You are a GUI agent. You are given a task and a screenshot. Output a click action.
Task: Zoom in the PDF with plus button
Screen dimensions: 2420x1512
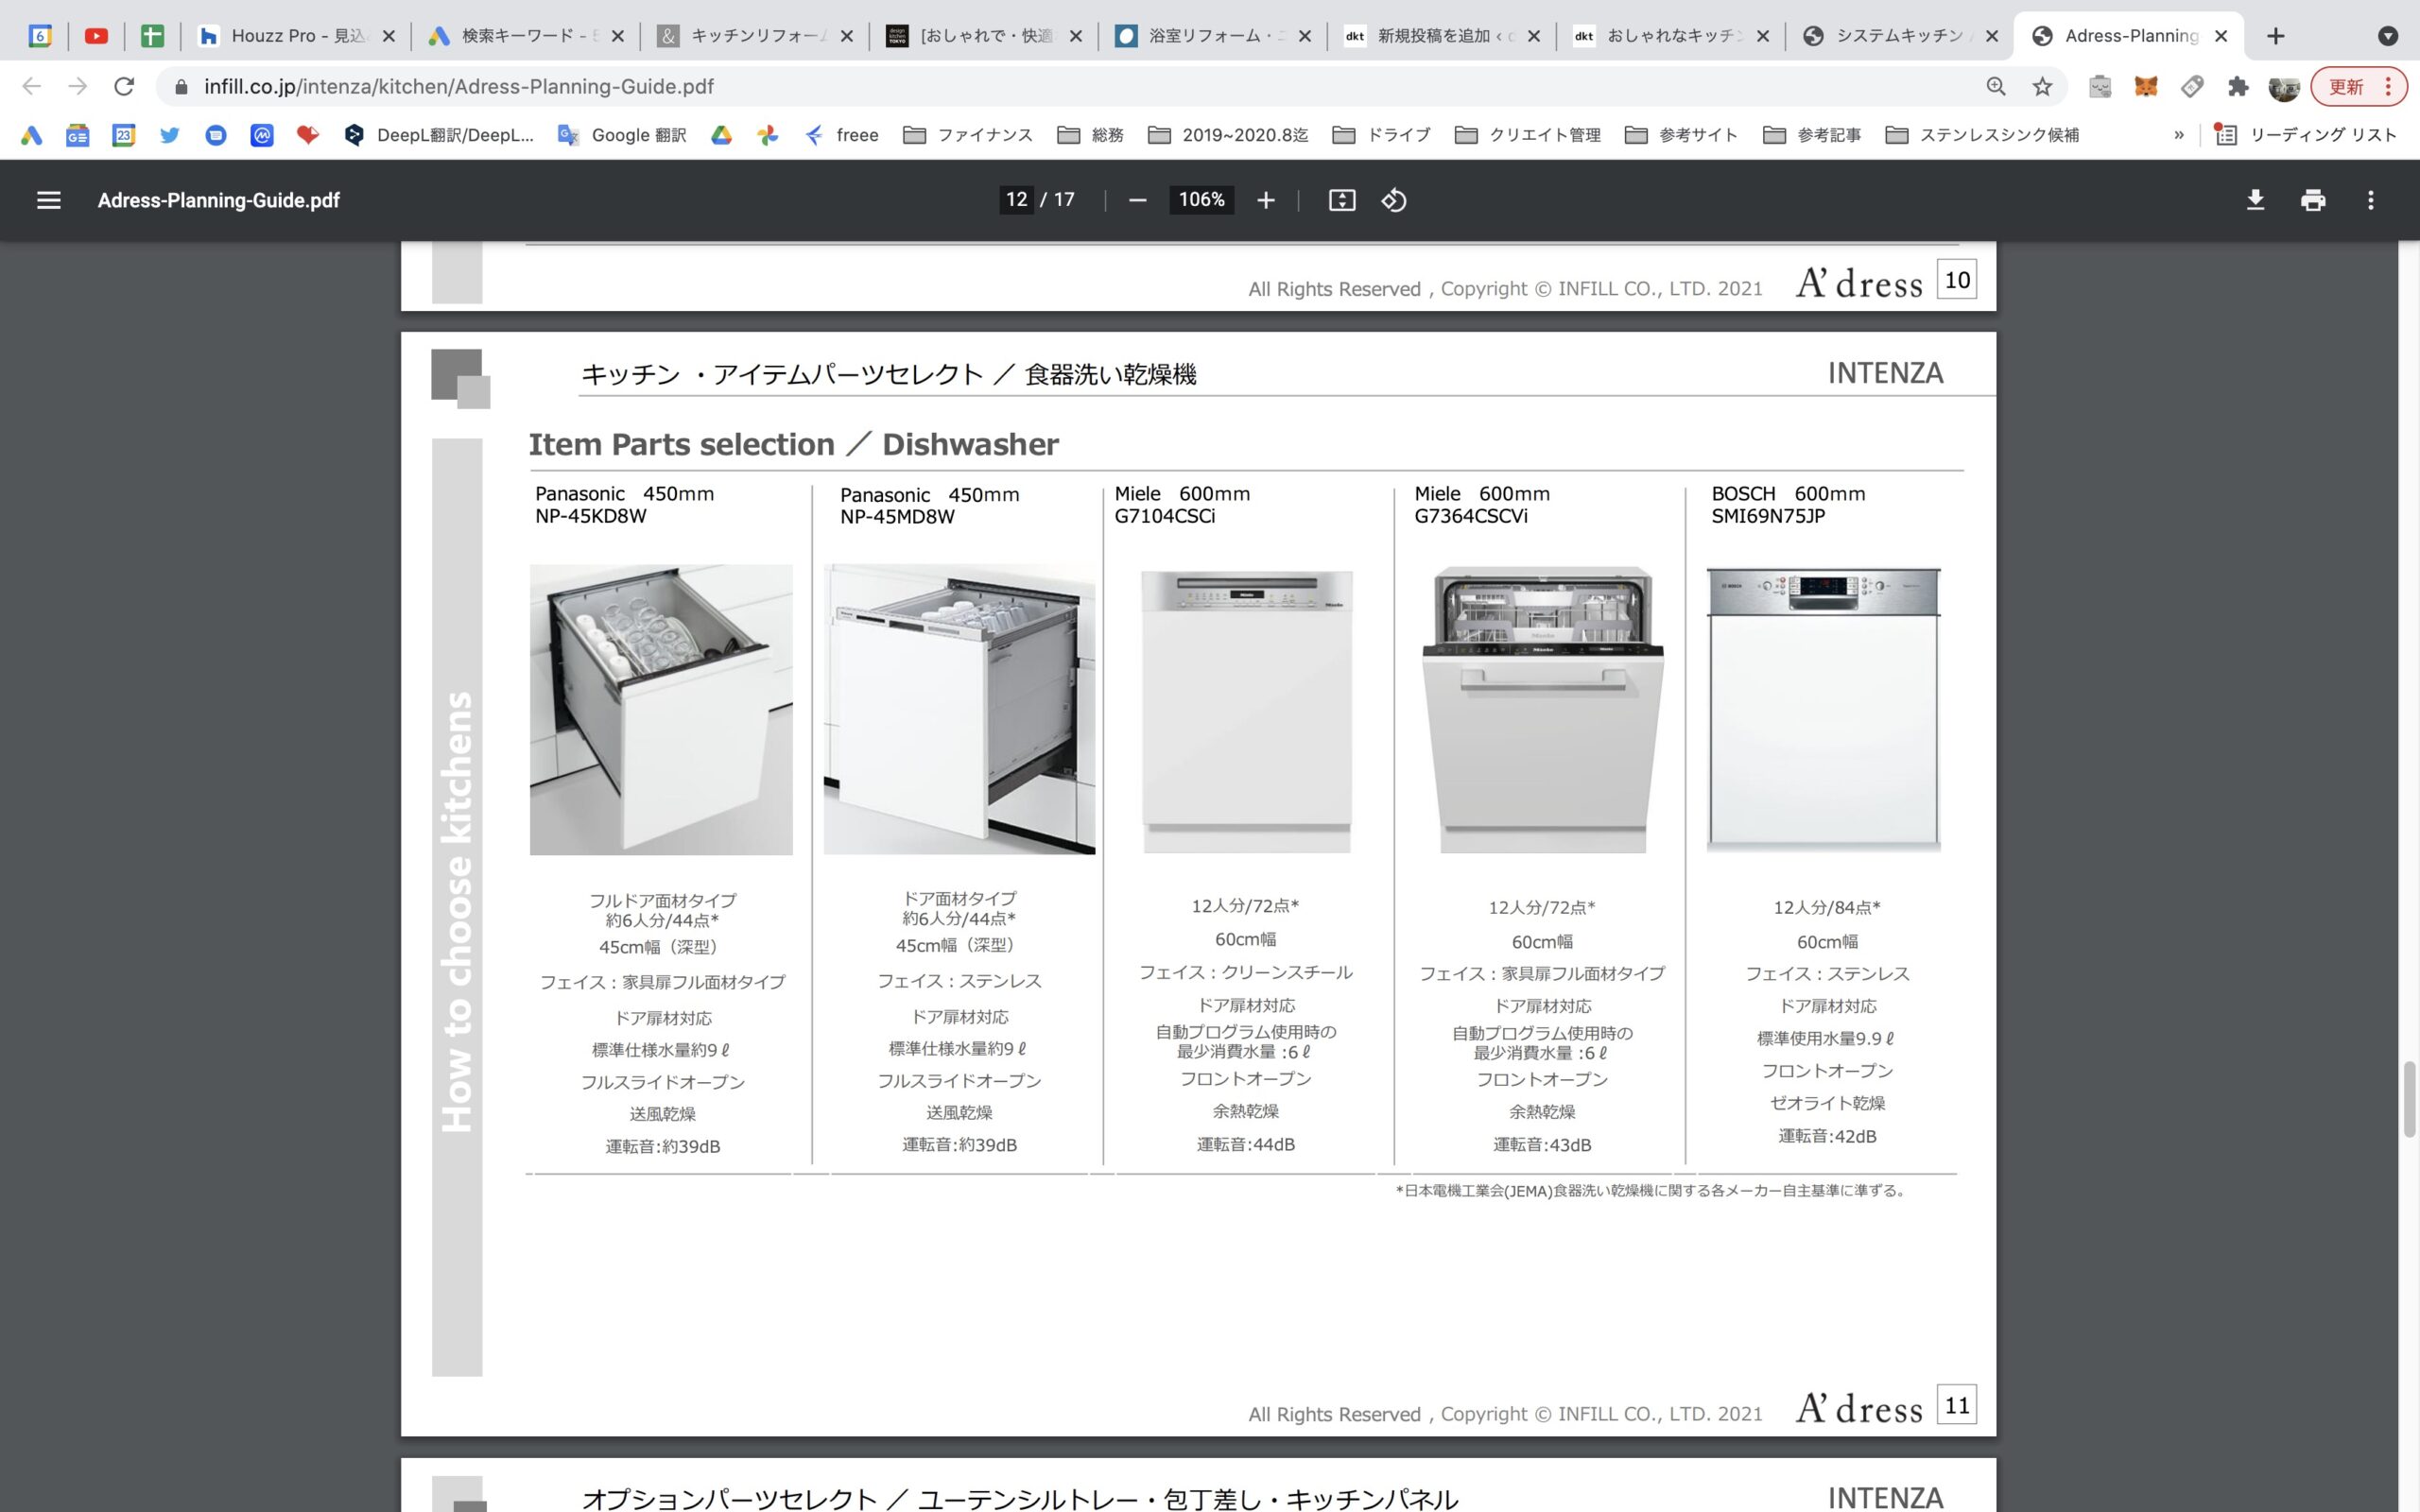(x=1266, y=200)
